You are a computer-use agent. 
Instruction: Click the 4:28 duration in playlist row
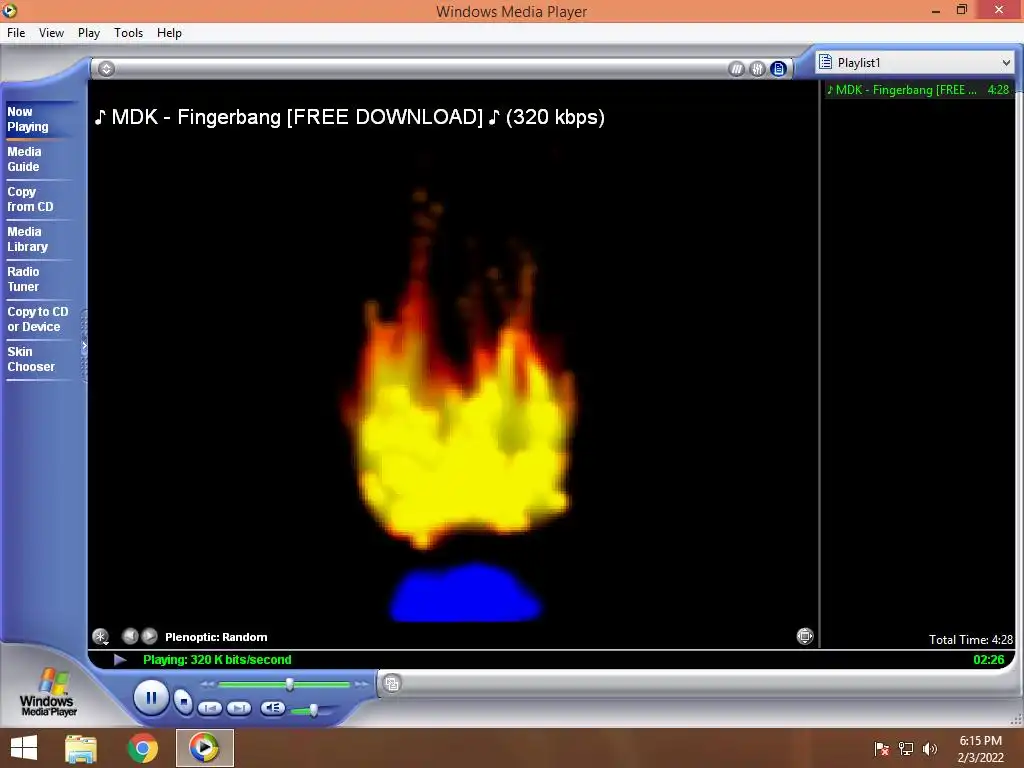(x=998, y=90)
